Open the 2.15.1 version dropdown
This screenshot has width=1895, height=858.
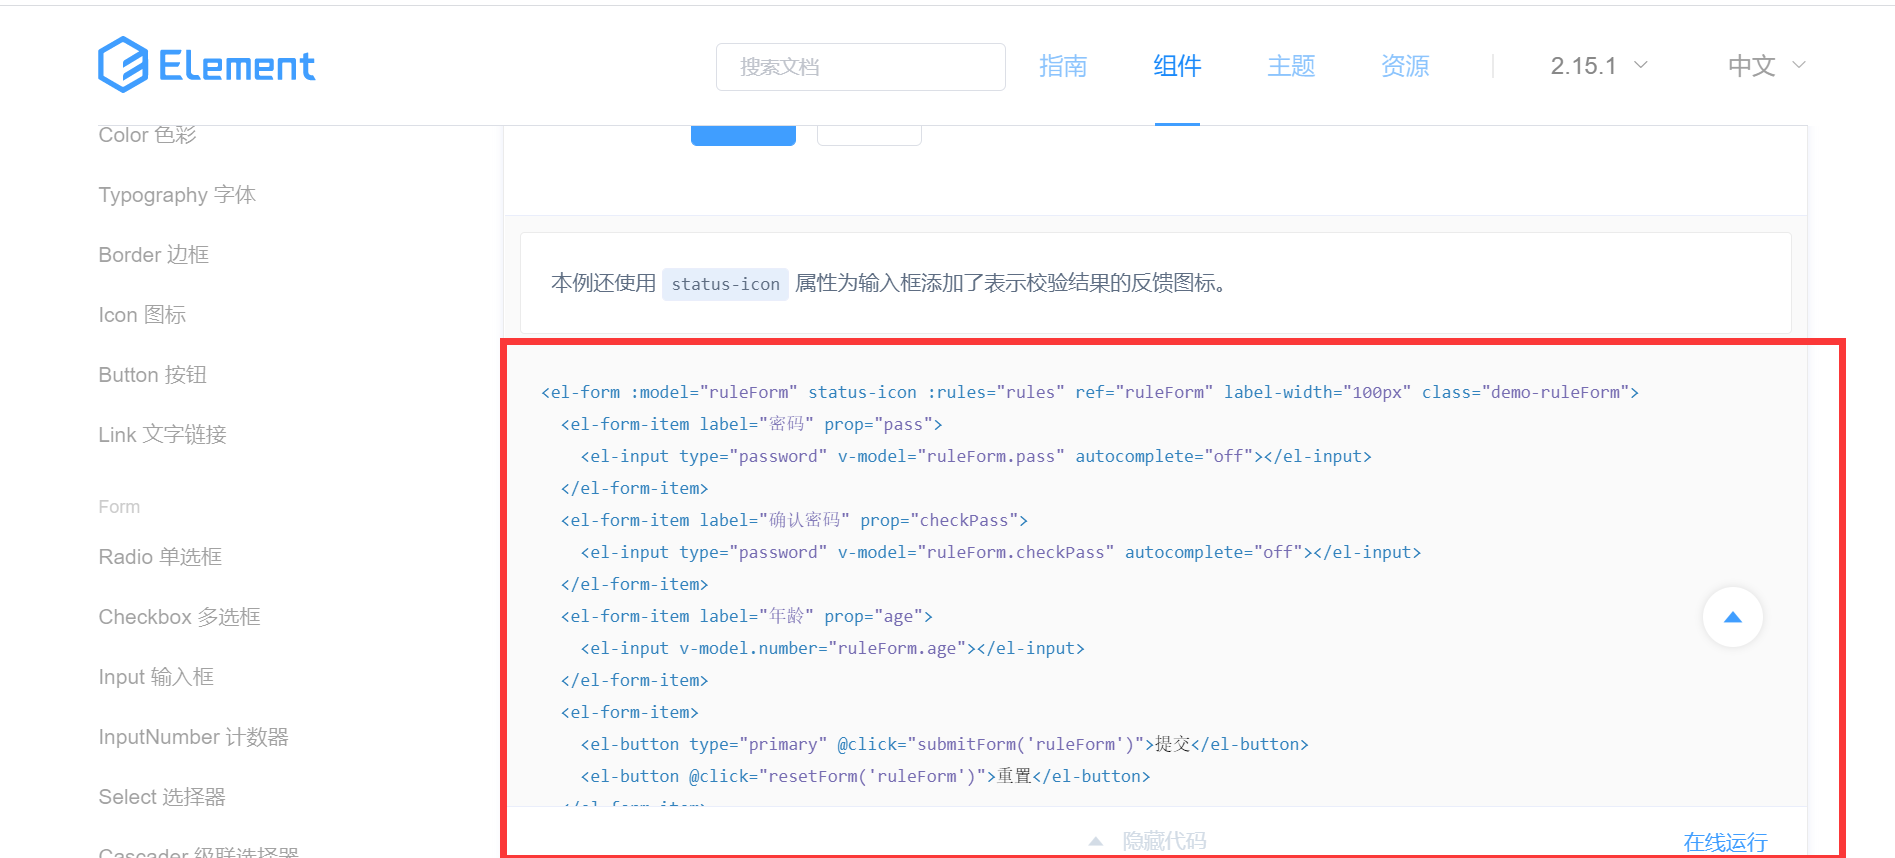point(1598,66)
